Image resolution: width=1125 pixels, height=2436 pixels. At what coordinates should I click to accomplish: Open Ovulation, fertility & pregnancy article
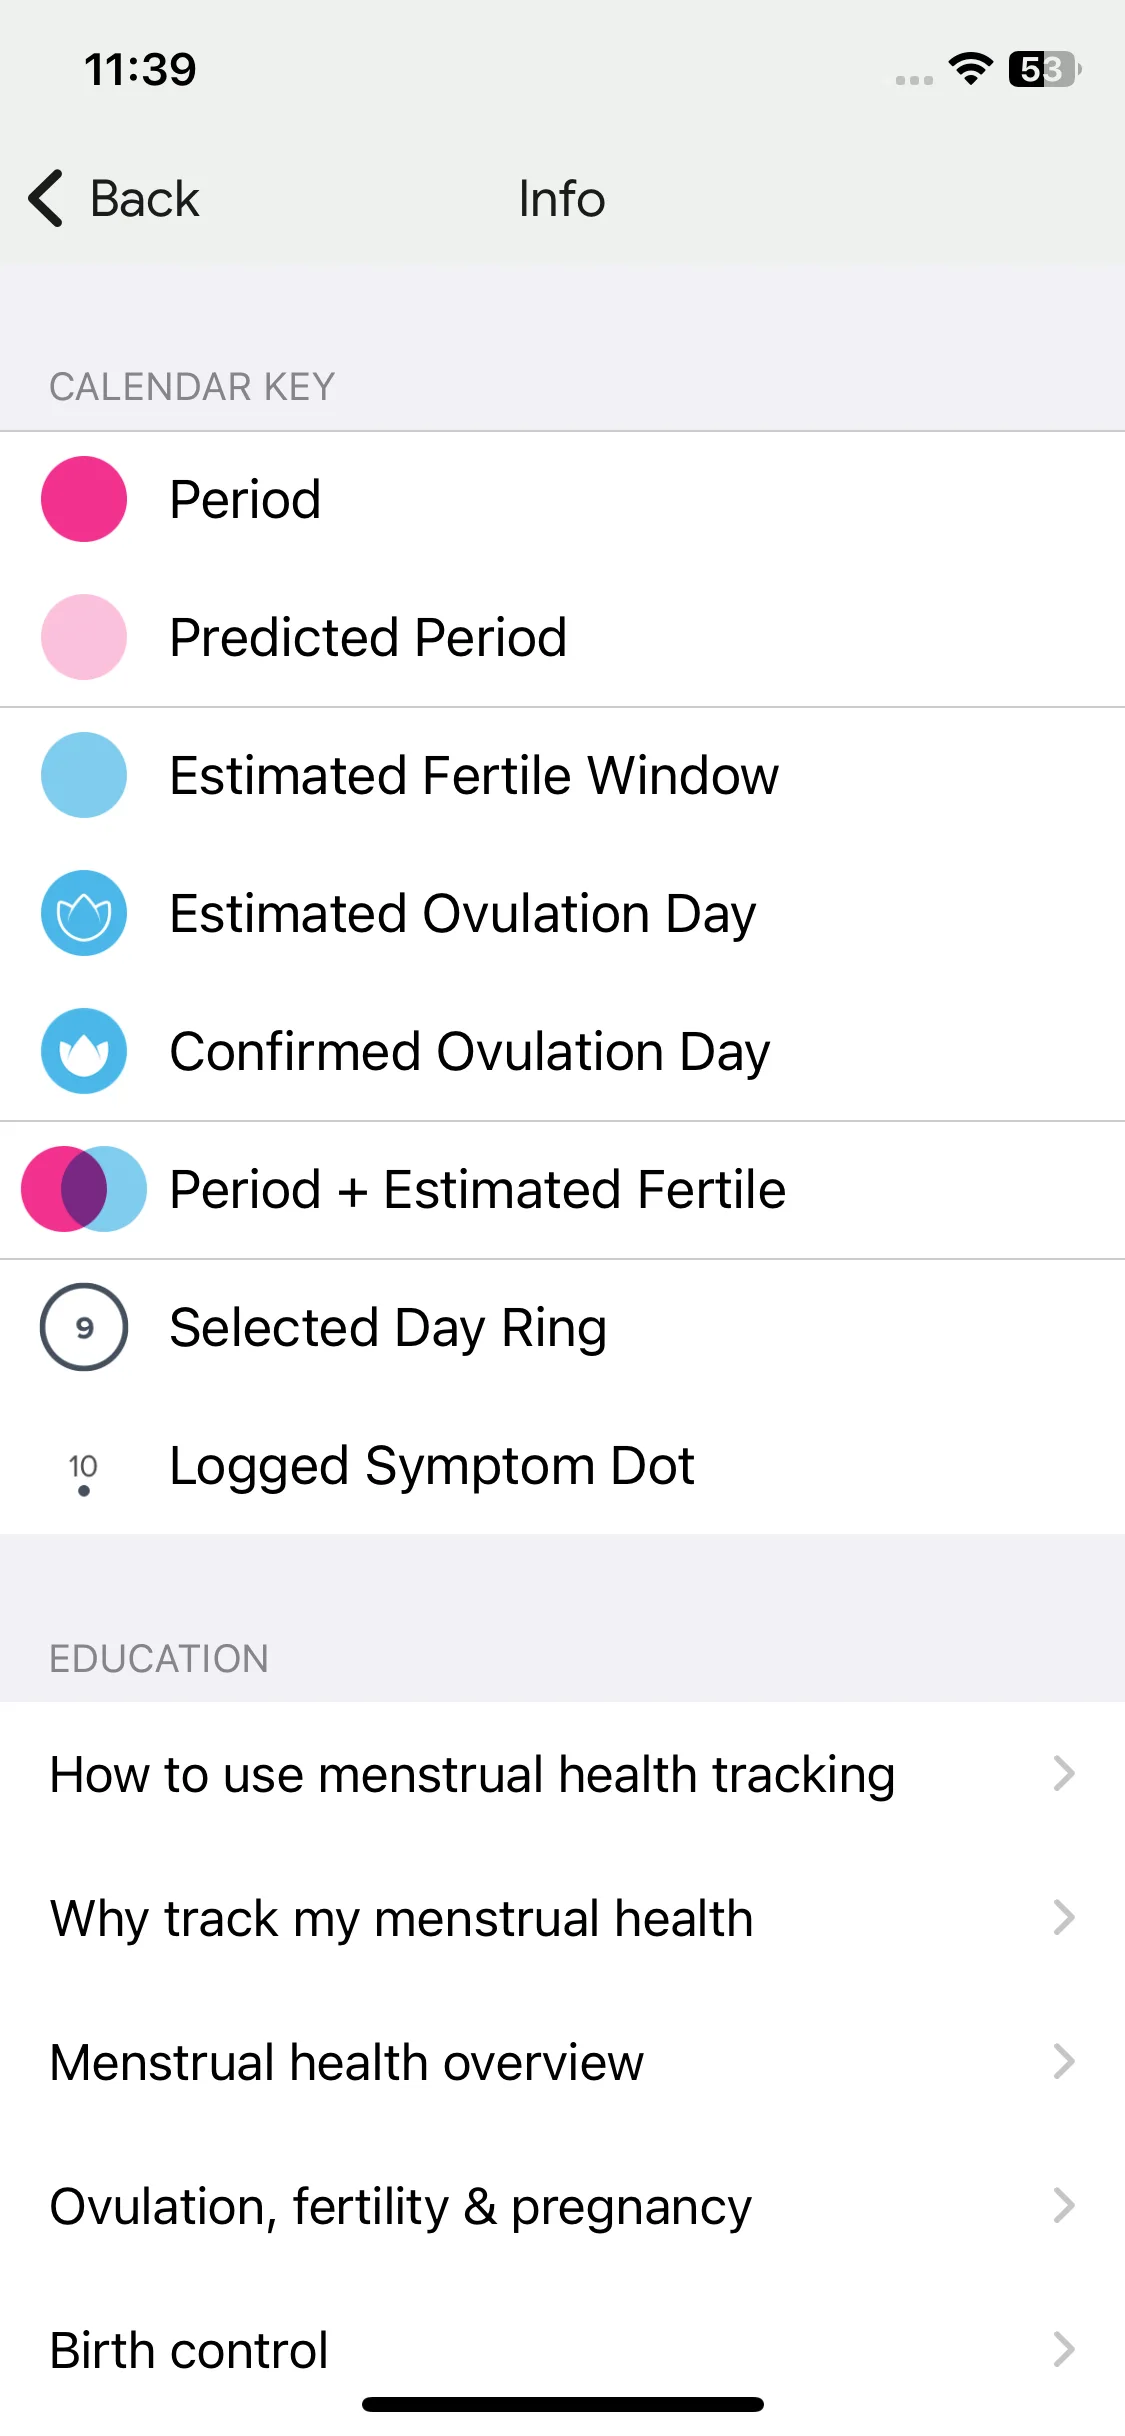562,2206
